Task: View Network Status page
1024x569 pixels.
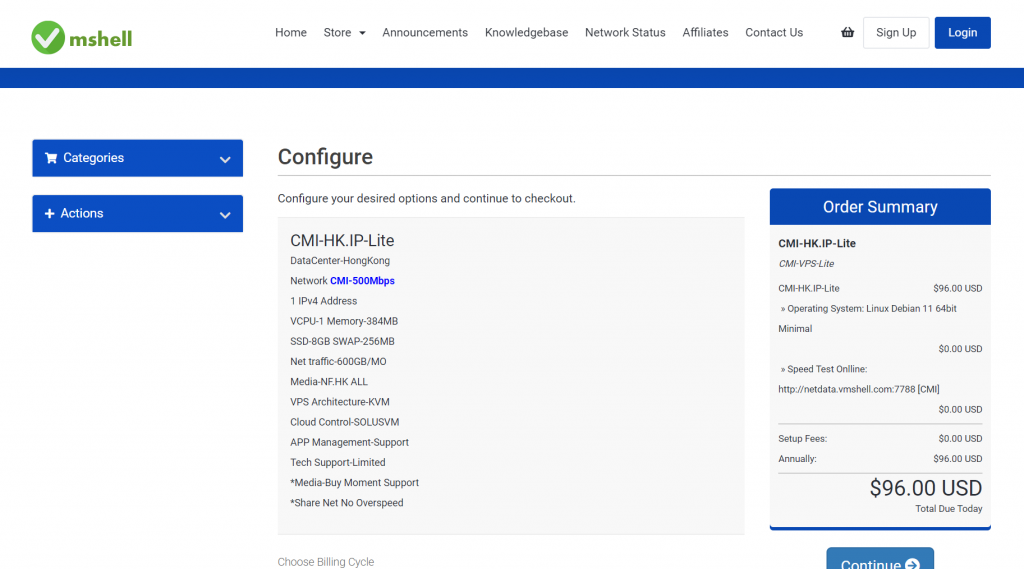Action: click(x=625, y=33)
